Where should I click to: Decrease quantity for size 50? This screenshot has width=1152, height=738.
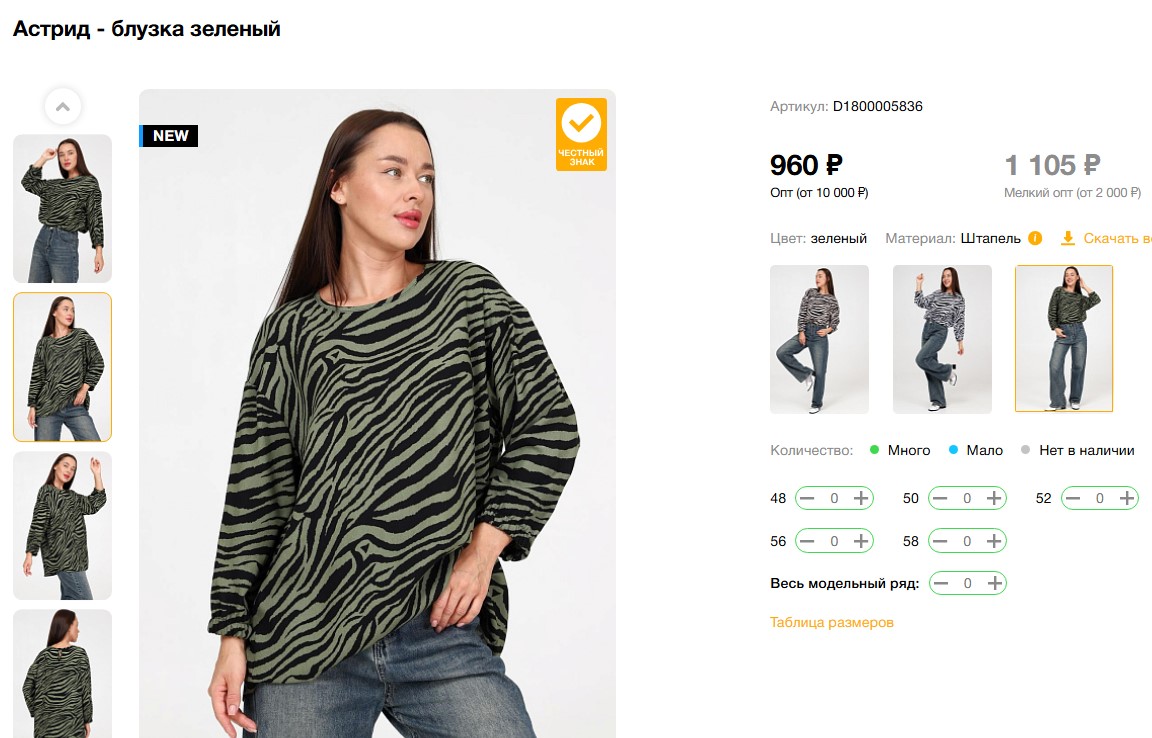[x=940, y=498]
